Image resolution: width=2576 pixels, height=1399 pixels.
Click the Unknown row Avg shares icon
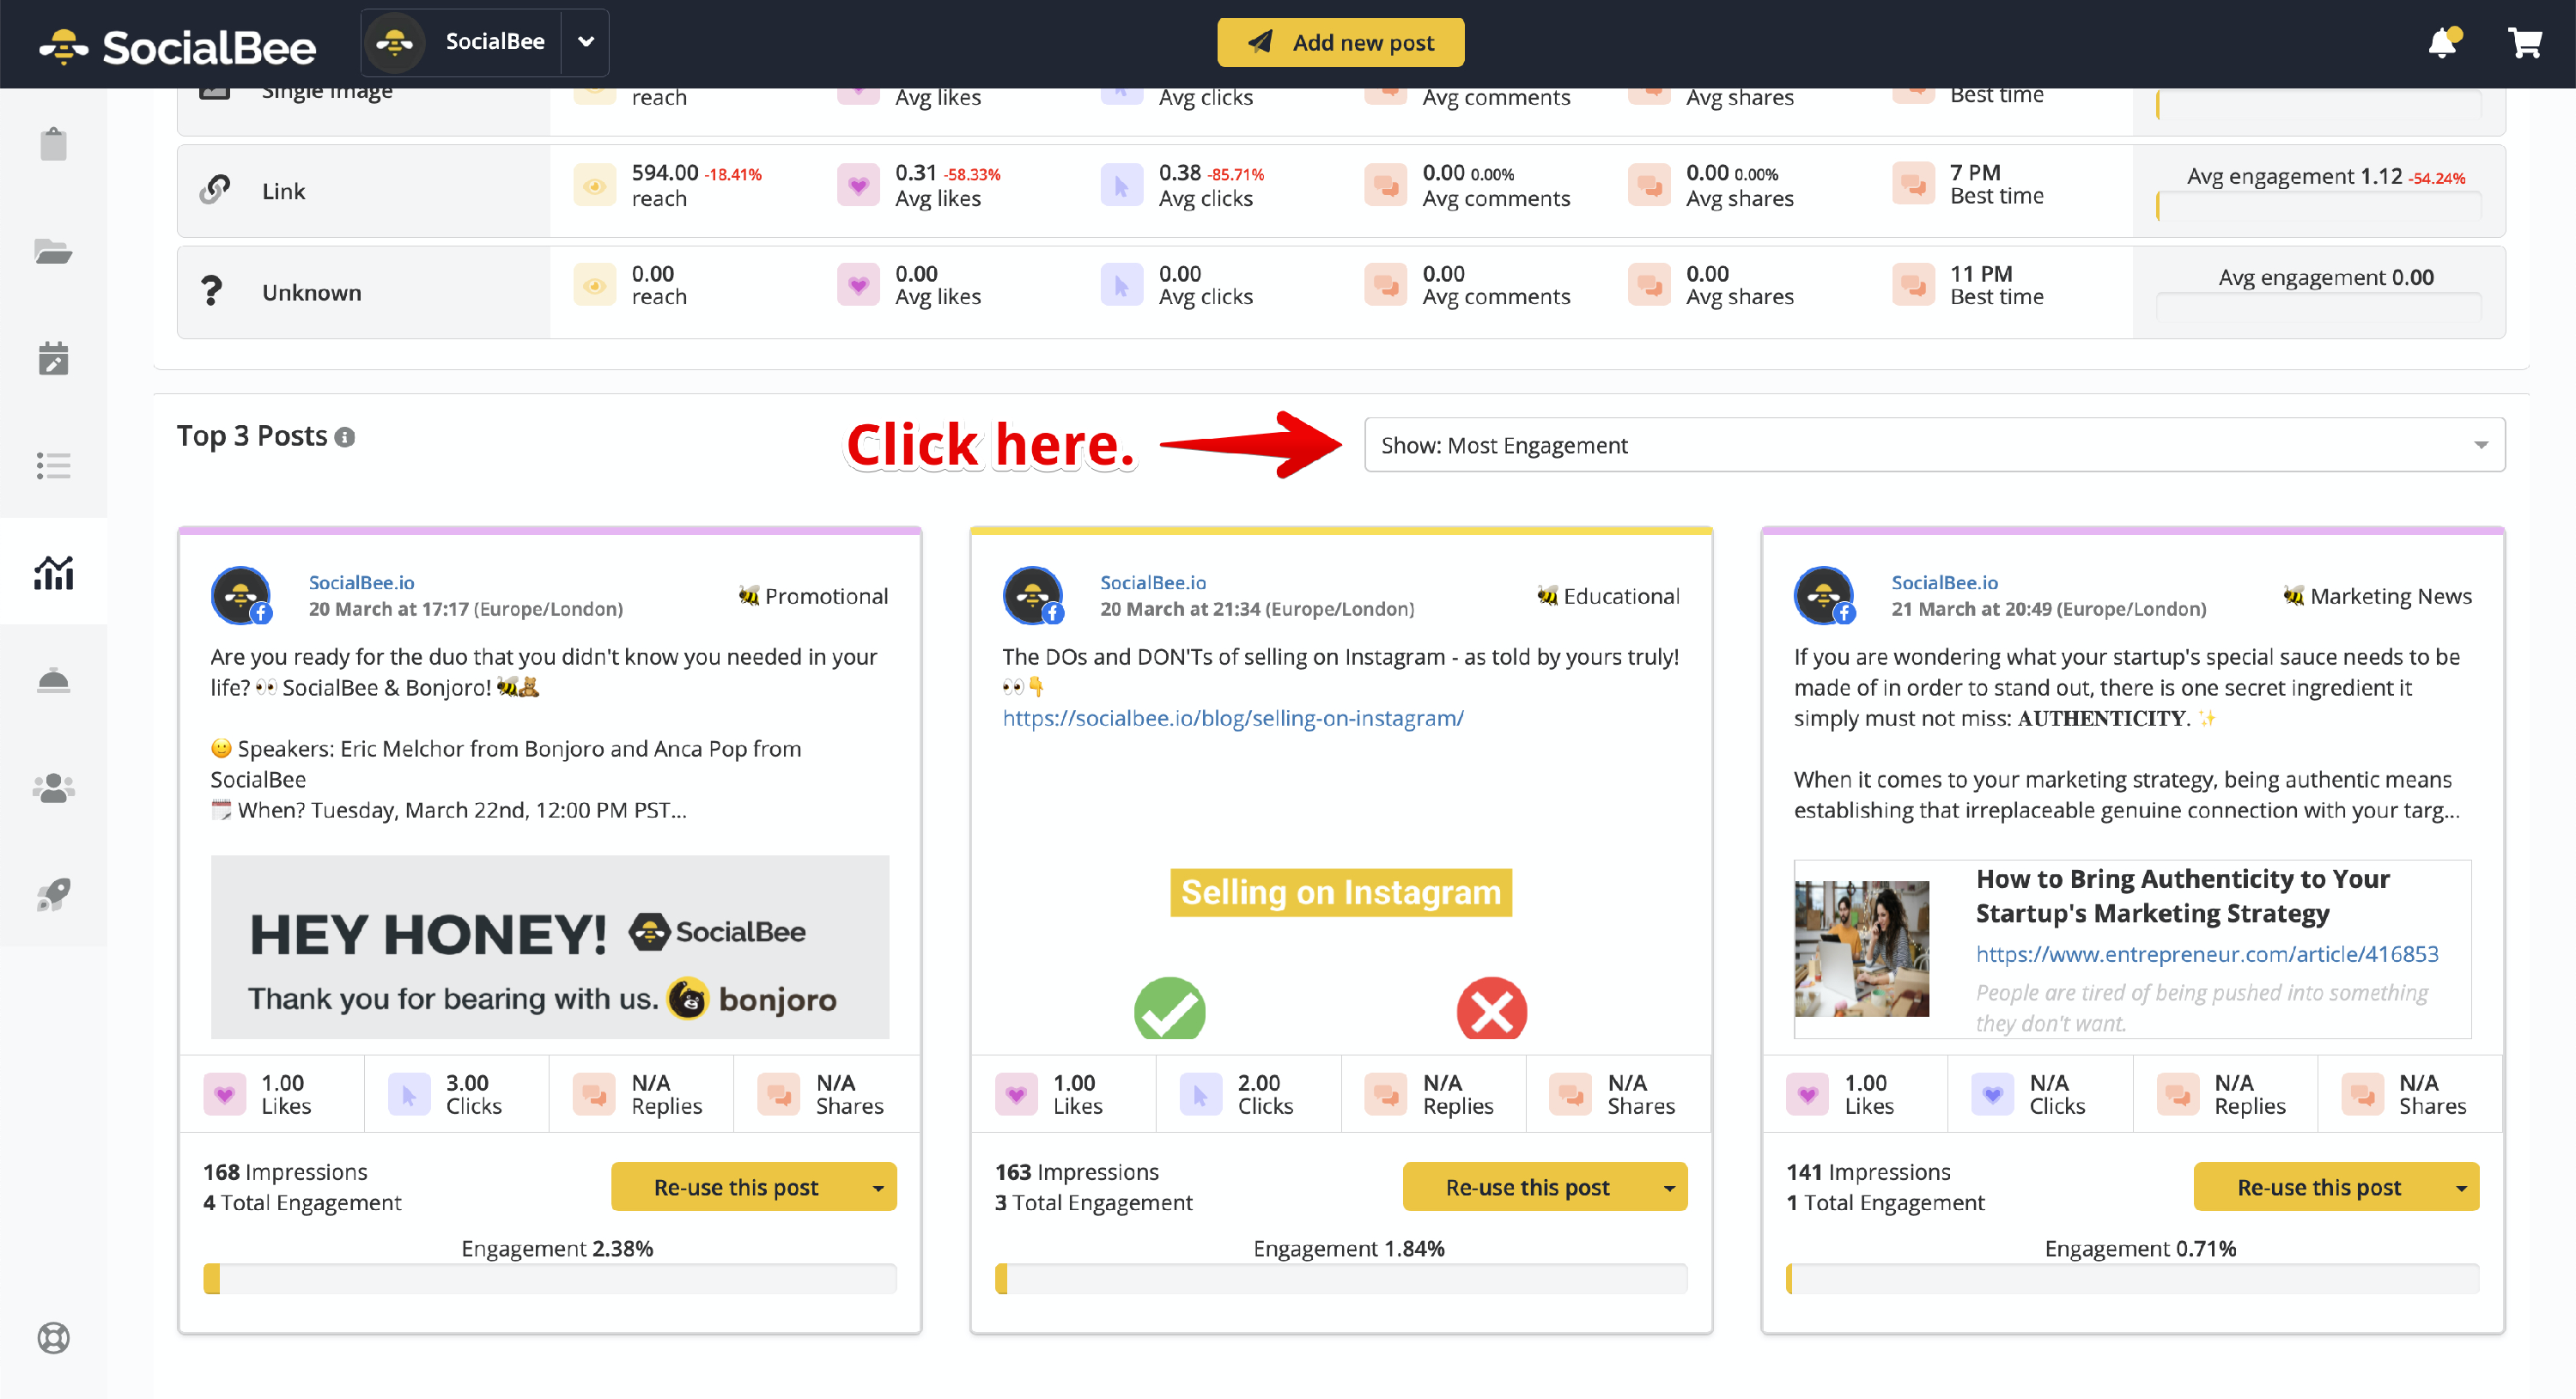pos(1649,285)
